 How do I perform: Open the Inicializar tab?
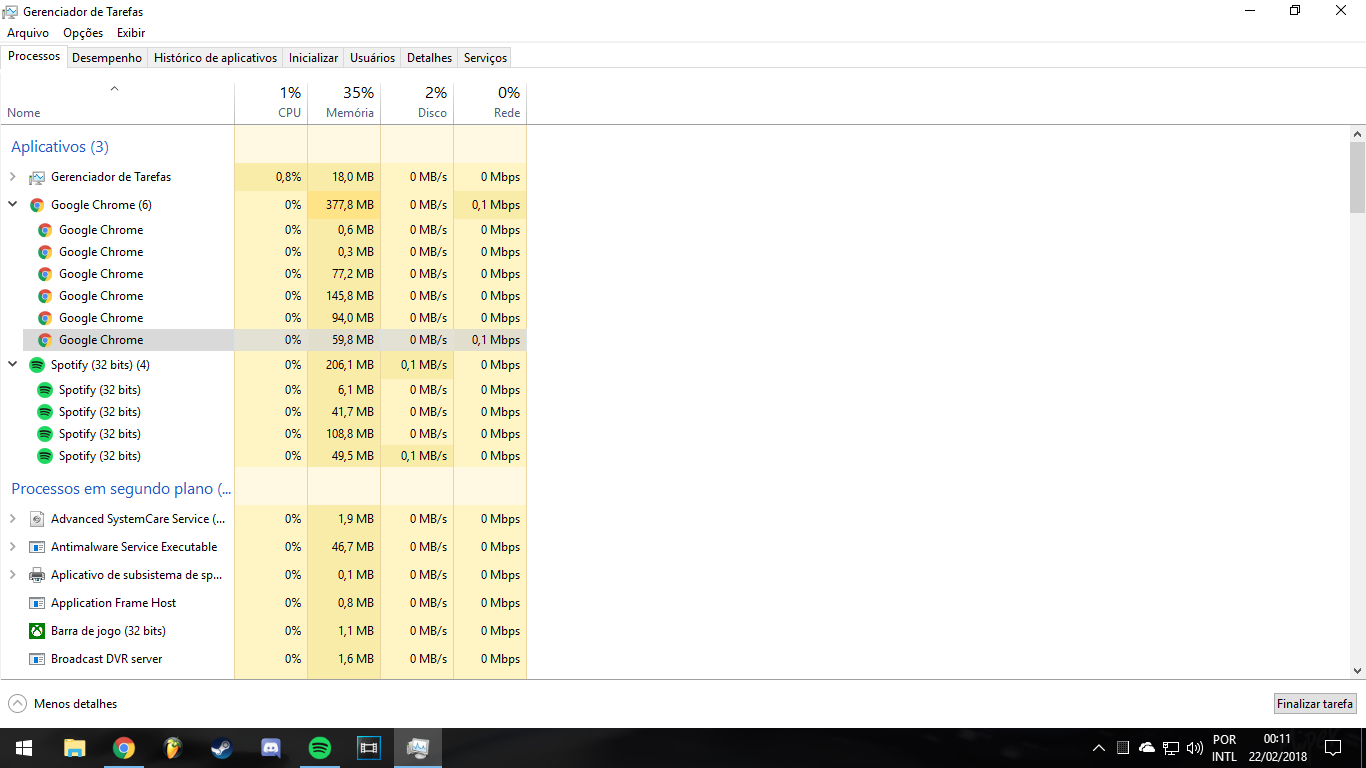point(314,58)
